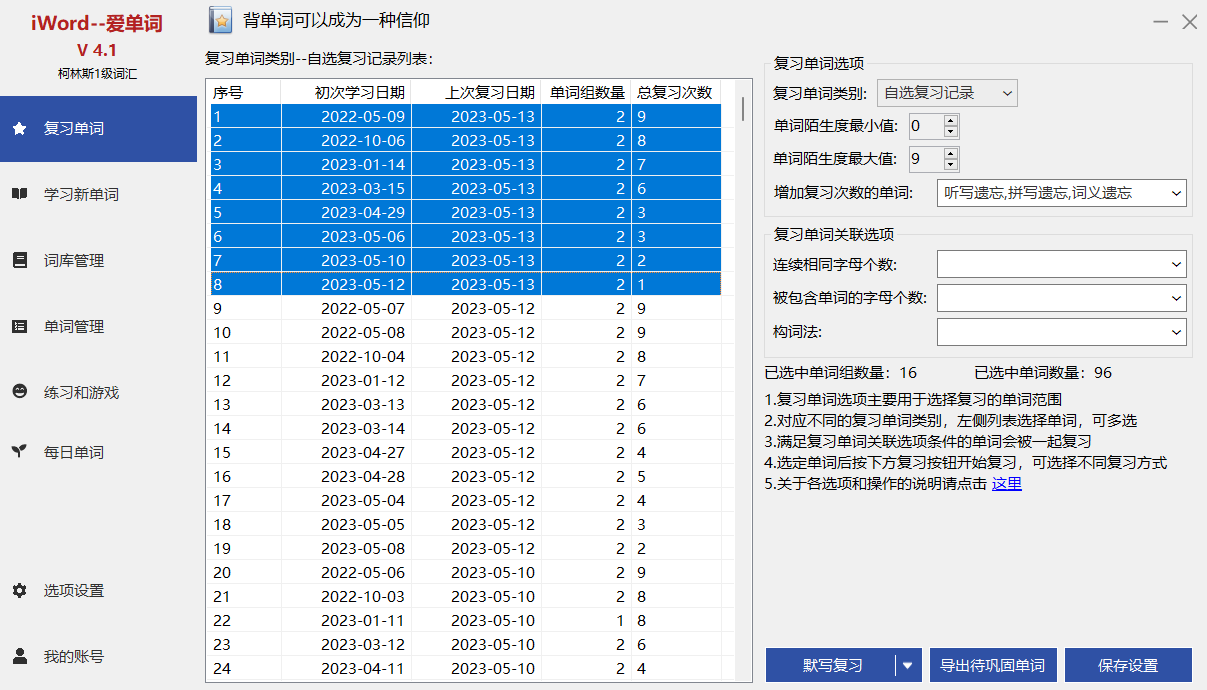Click the 我的账号 person icon
1207x690 pixels.
19,657
